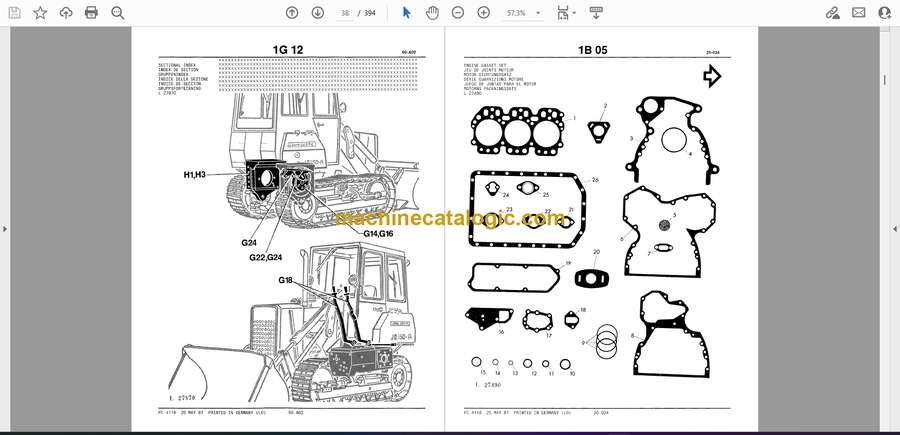Click the G18 callout label

[x=285, y=280]
